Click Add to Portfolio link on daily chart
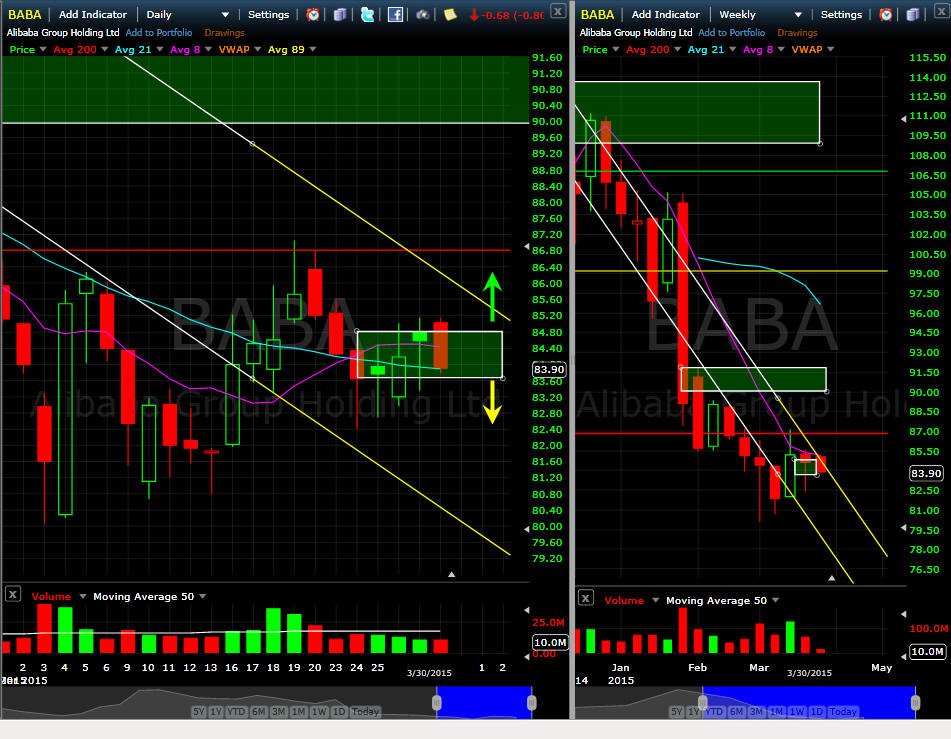 [159, 33]
